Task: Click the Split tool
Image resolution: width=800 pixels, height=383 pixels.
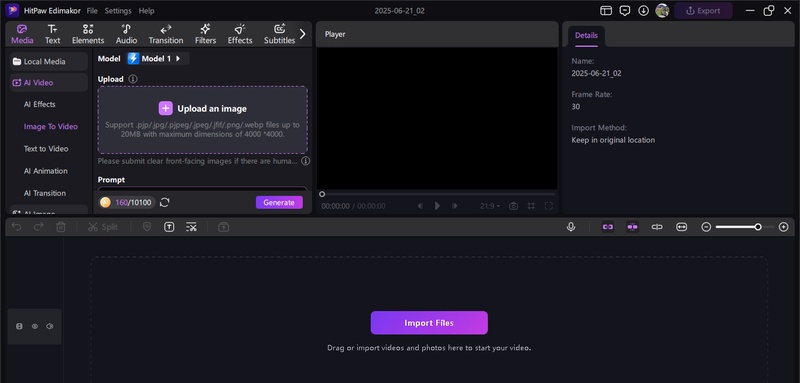Action: [103, 227]
